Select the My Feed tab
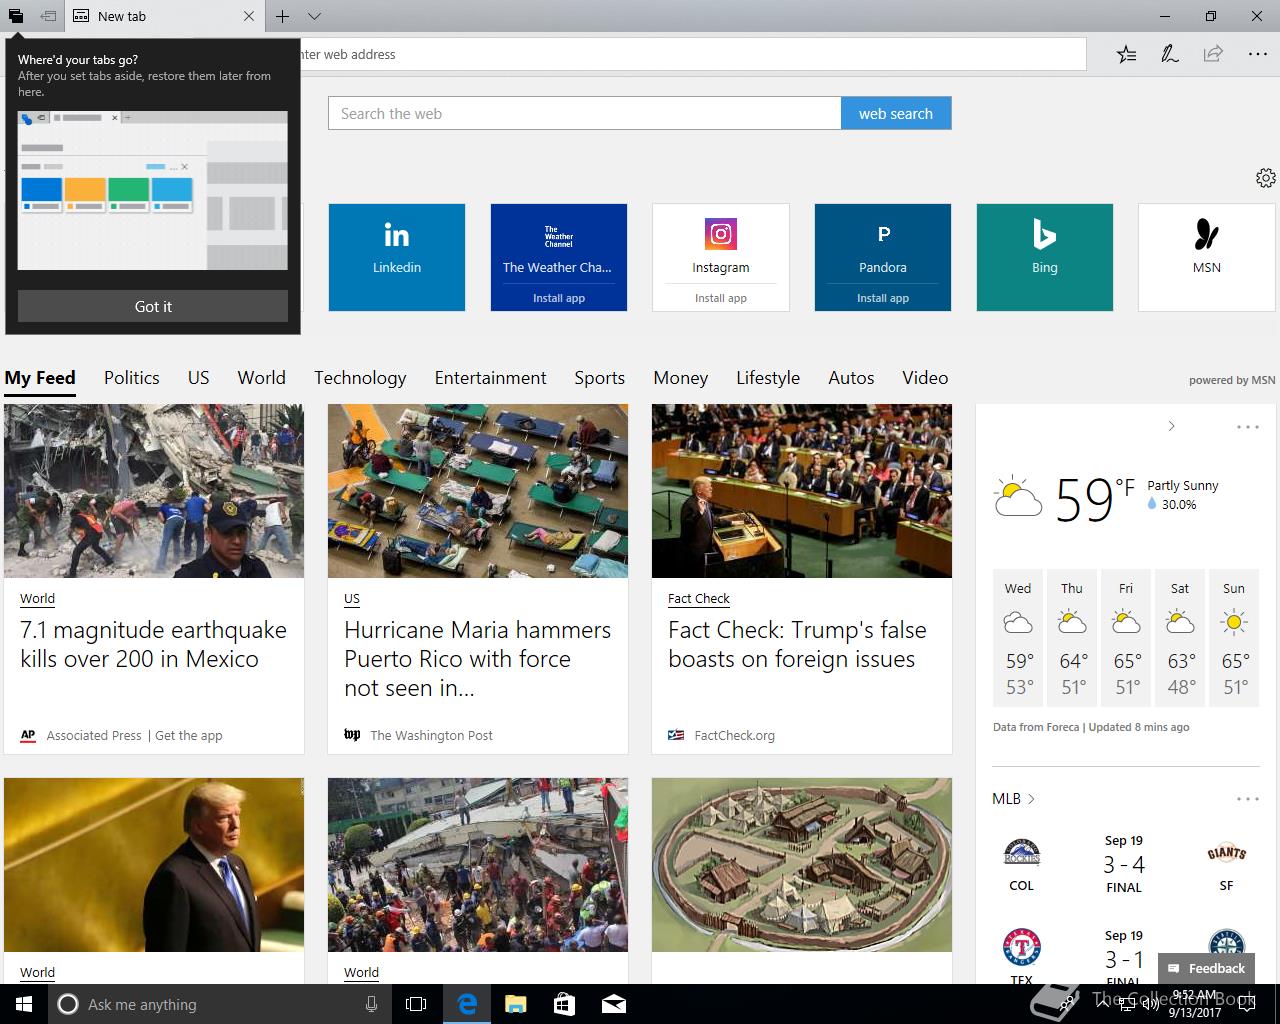Viewport: 1280px width, 1024px height. tap(40, 378)
